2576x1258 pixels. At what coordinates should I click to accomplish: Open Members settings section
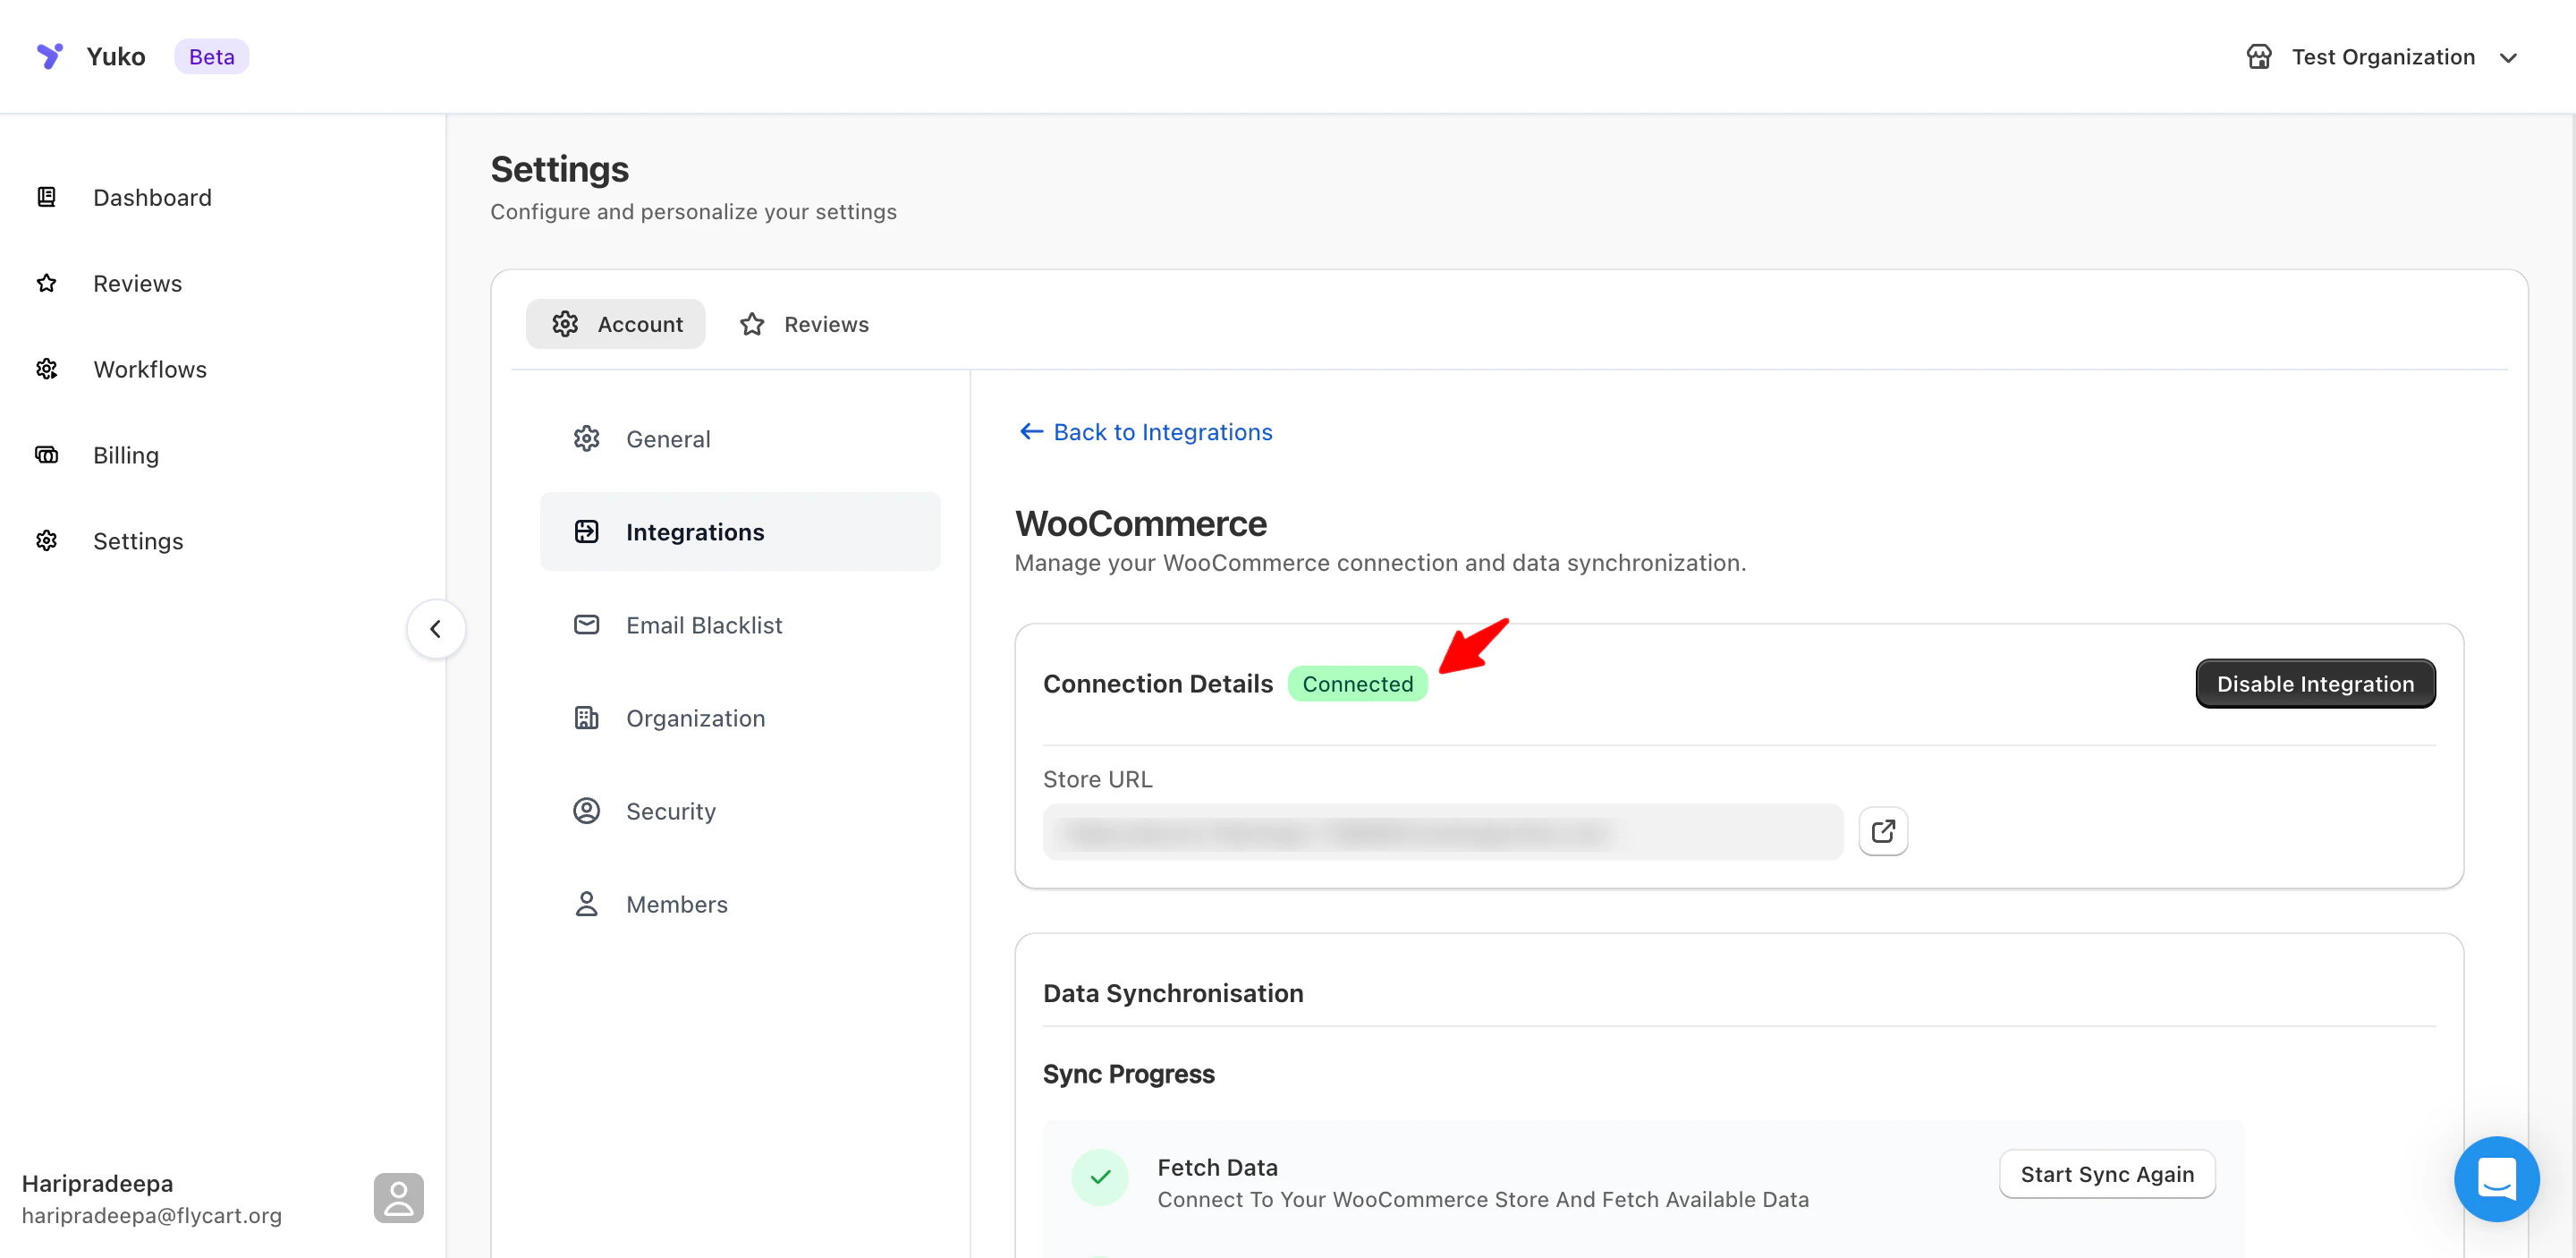coord(676,904)
